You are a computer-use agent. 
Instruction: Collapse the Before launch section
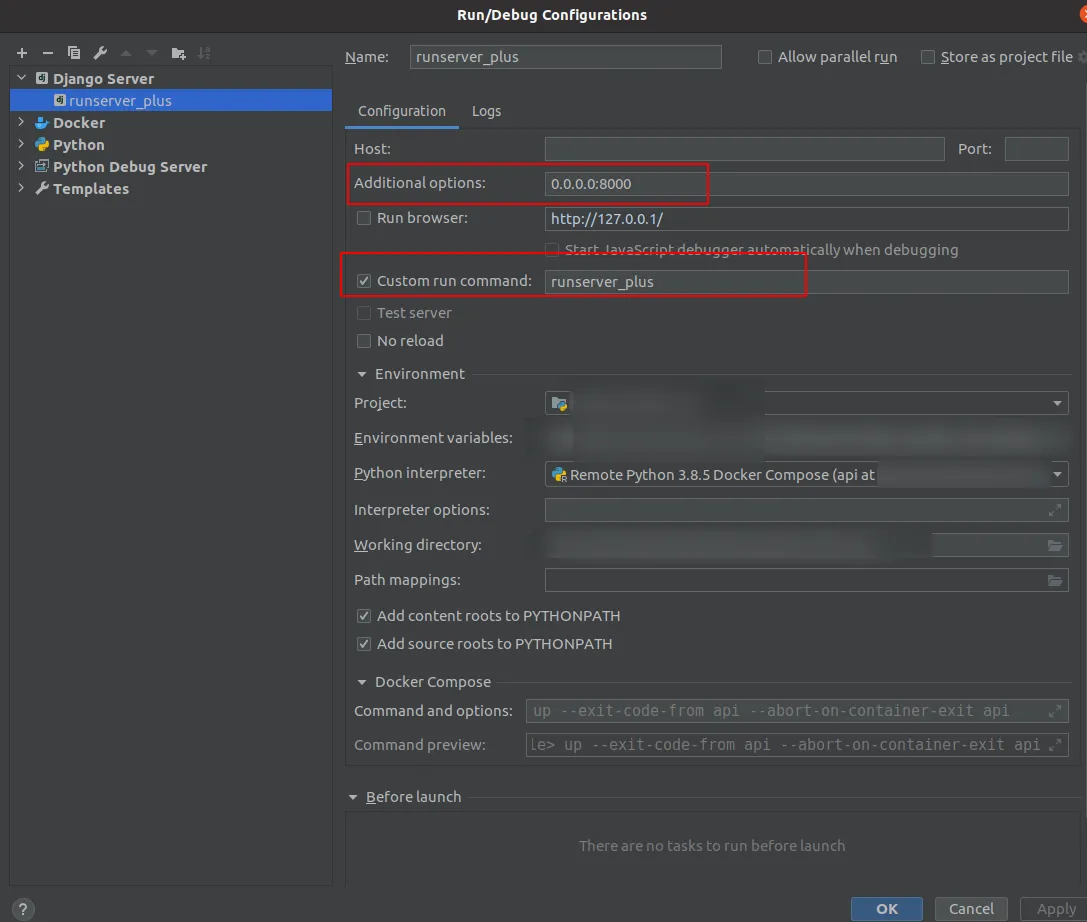(x=353, y=797)
